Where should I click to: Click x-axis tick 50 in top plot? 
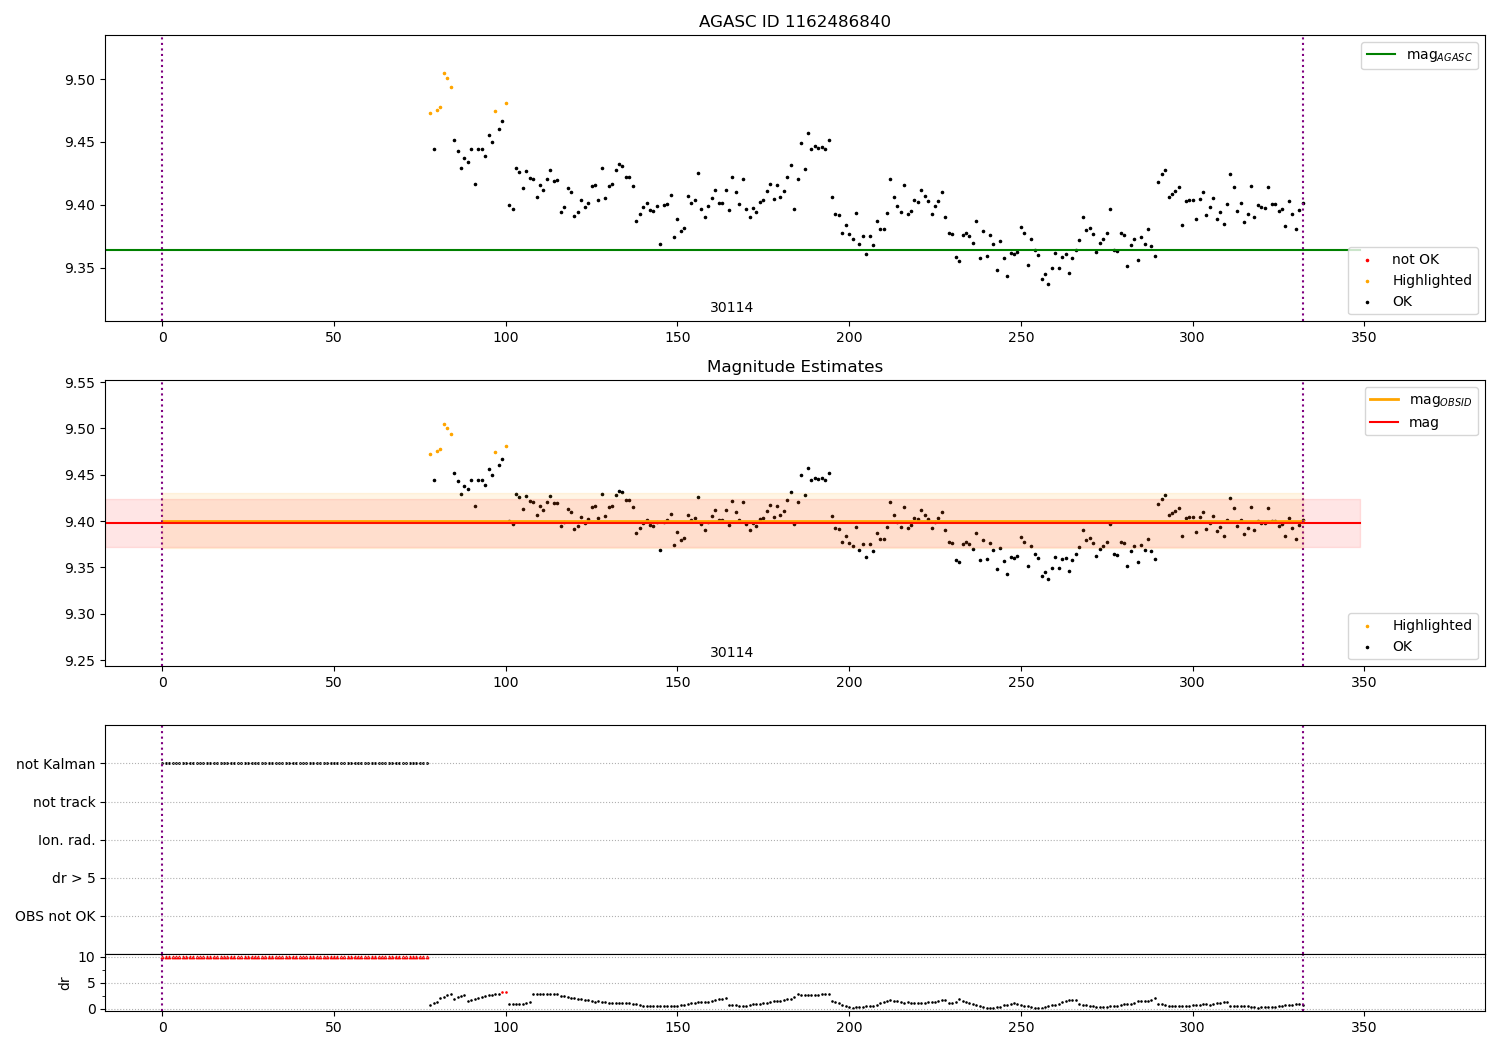[x=333, y=338]
